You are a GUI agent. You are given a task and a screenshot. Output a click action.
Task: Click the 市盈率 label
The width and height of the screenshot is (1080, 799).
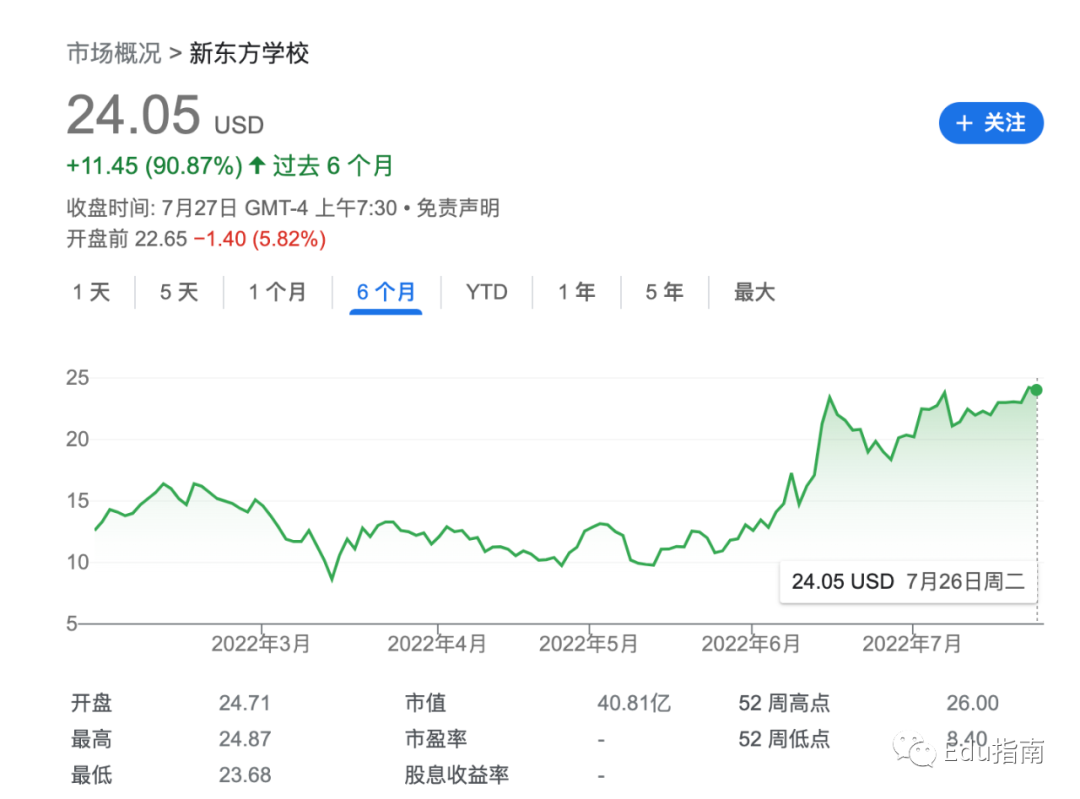pyautogui.click(x=436, y=739)
